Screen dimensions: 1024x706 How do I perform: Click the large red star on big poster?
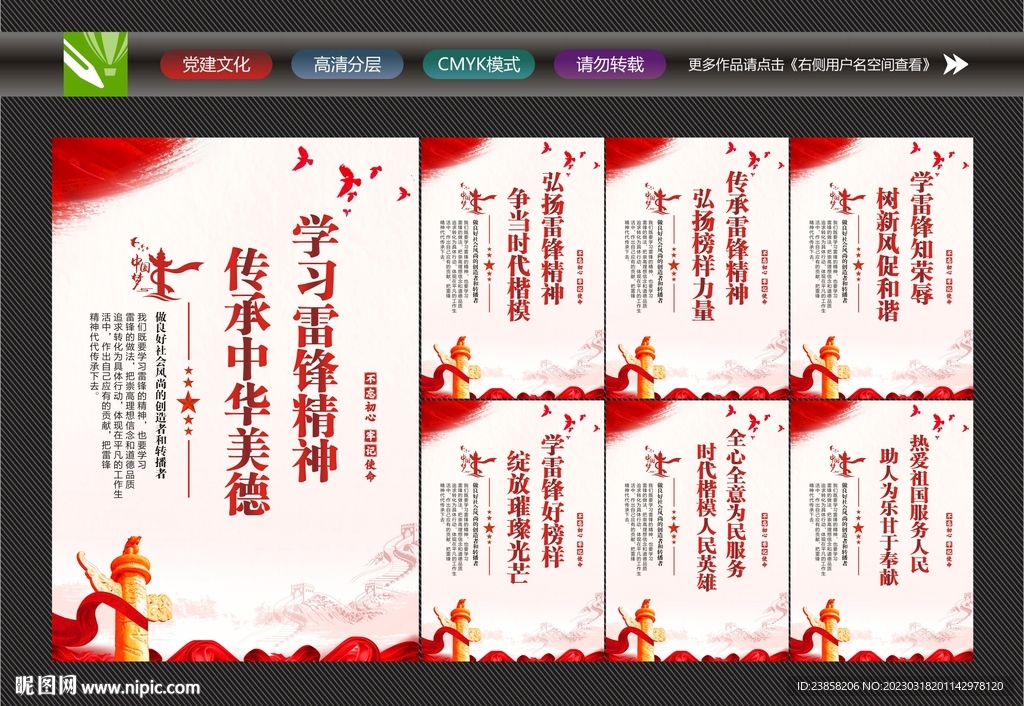tap(188, 402)
